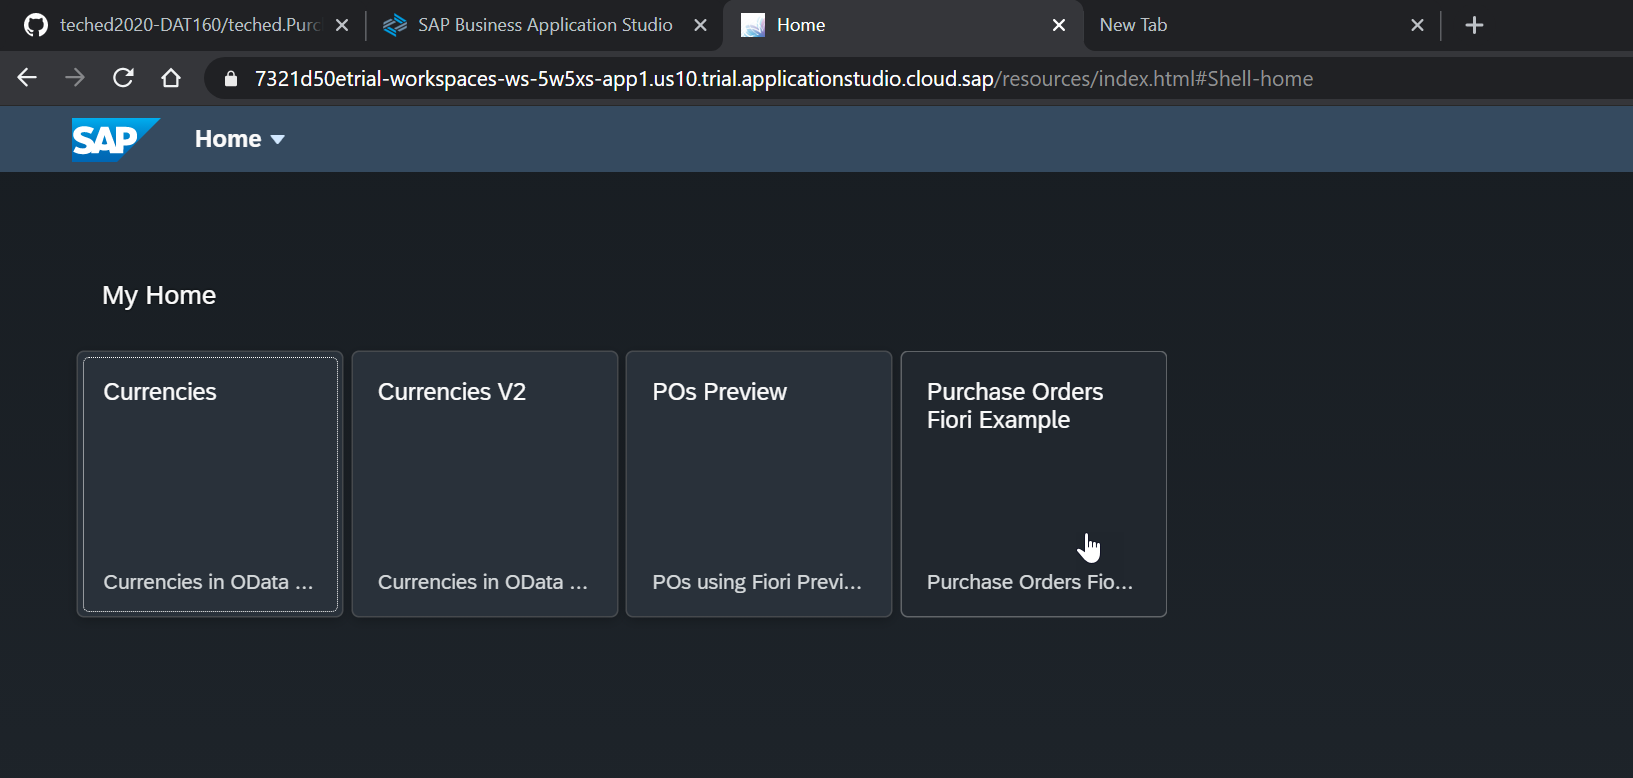Close the GitHub teched2020 tab

tap(342, 25)
